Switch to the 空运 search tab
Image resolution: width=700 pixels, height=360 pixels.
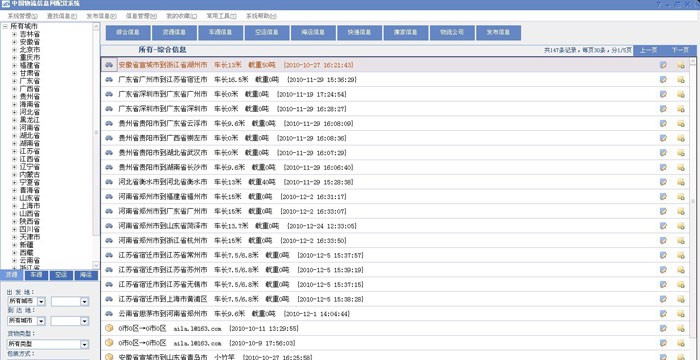point(61,275)
